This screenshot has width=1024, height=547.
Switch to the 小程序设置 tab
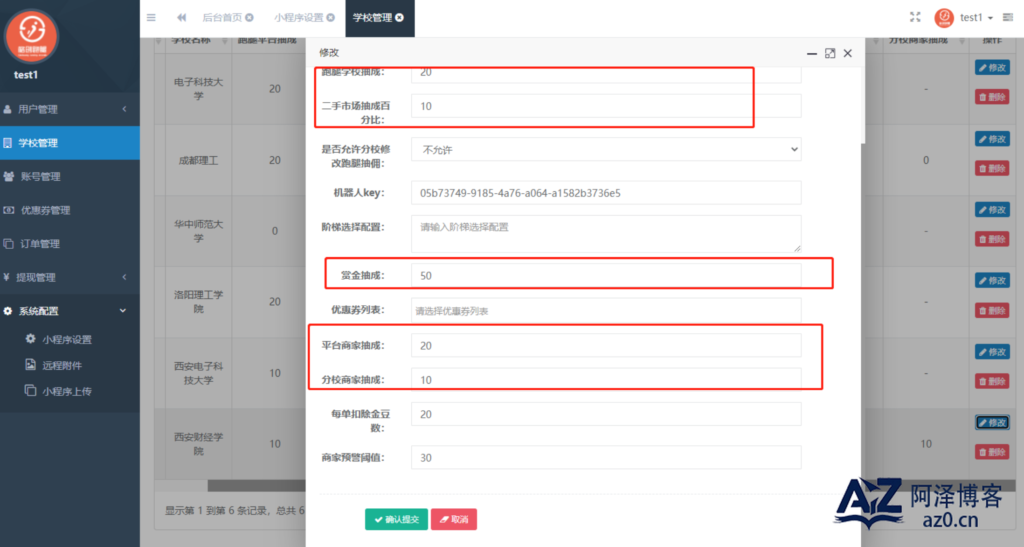[298, 18]
